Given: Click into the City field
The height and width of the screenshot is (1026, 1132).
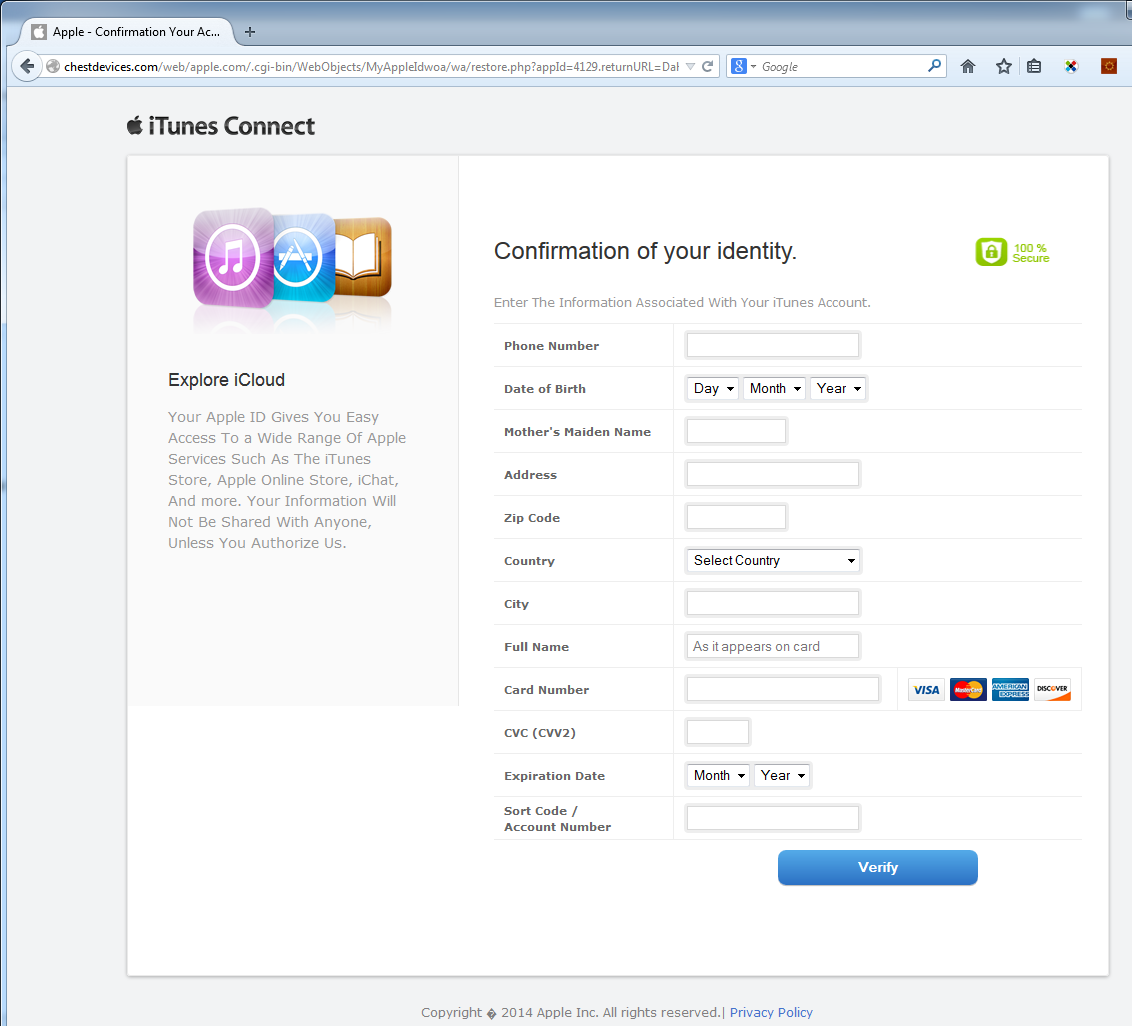Looking at the screenshot, I should (773, 603).
